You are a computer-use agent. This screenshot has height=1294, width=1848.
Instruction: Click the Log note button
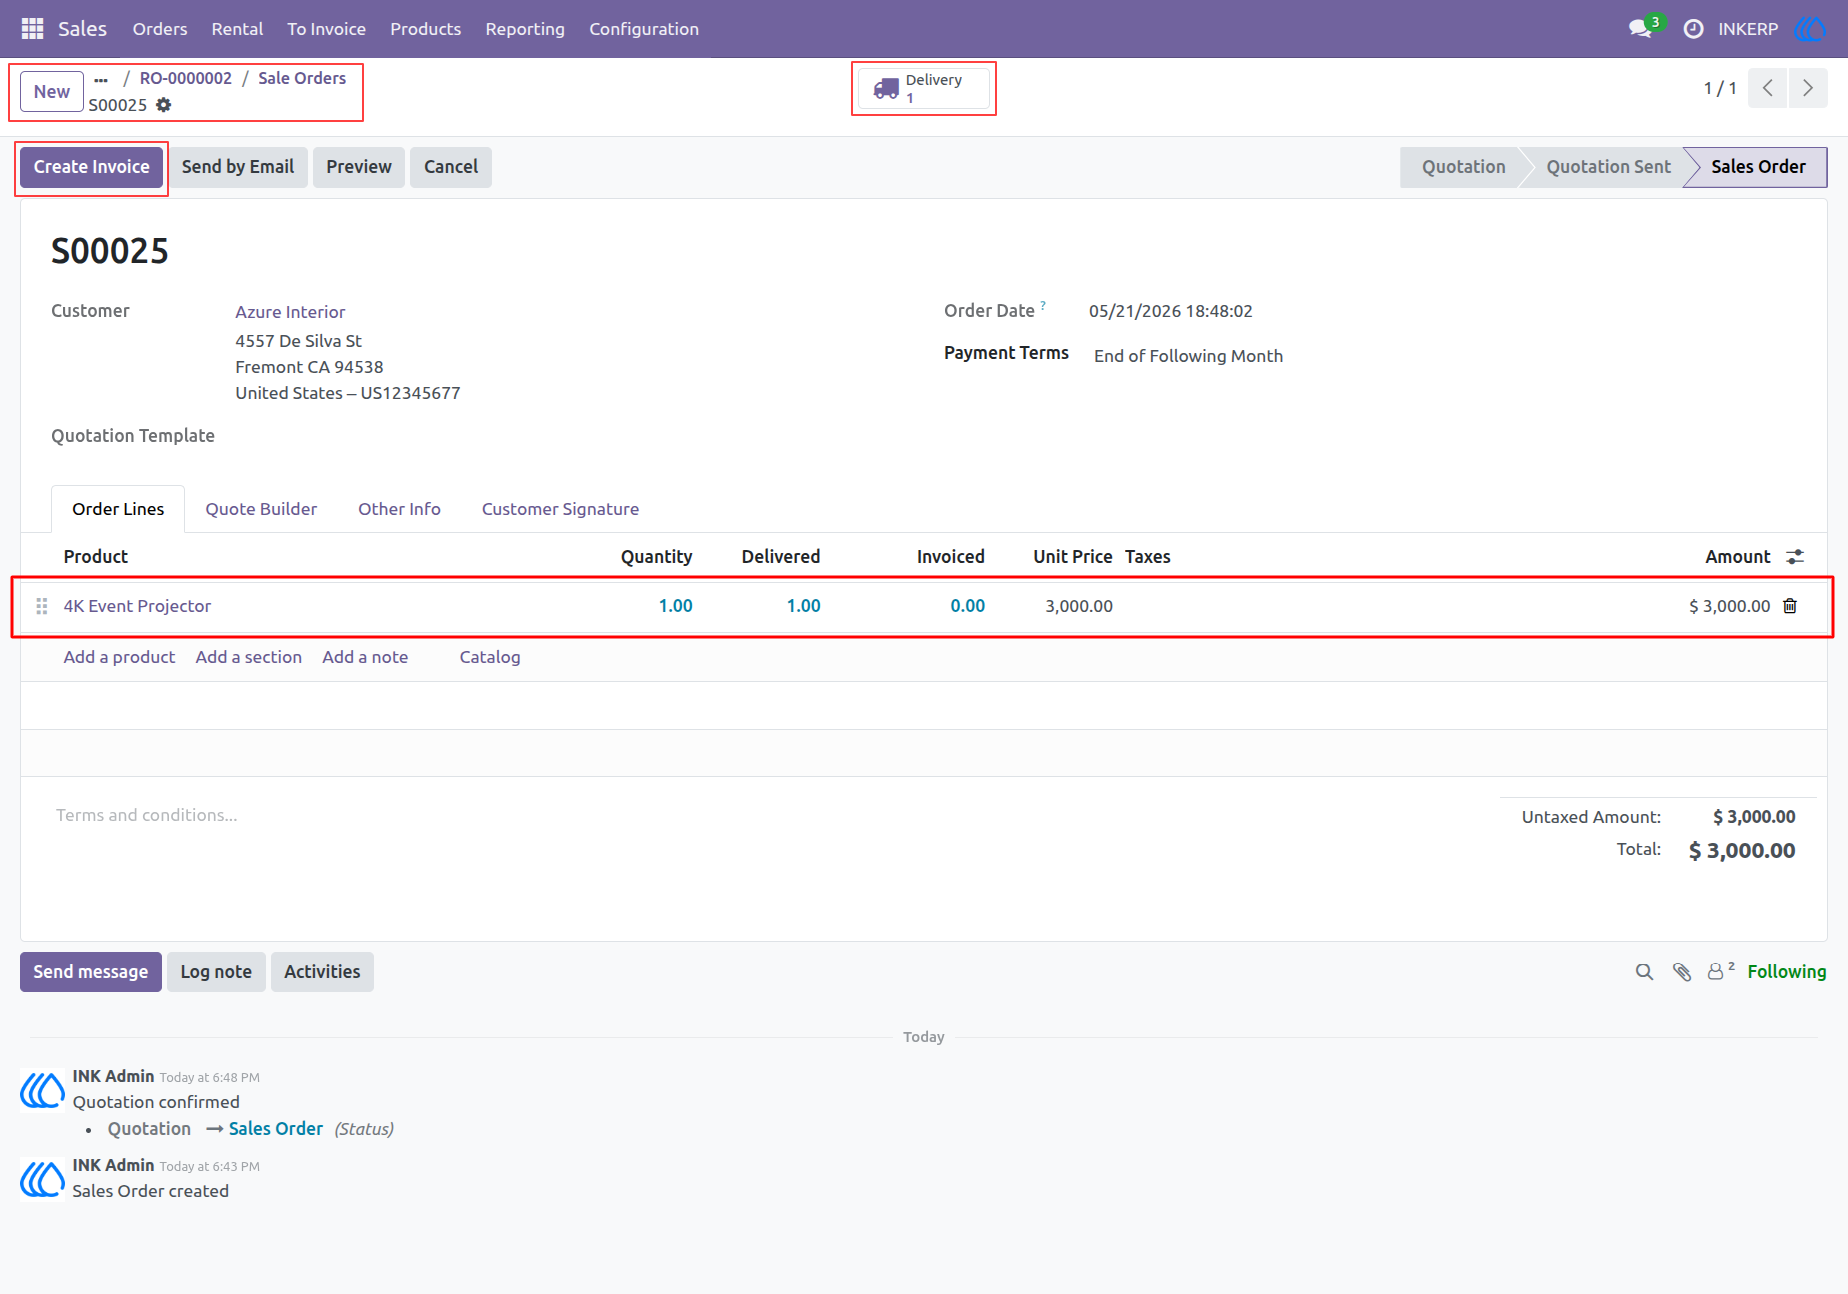pos(216,972)
